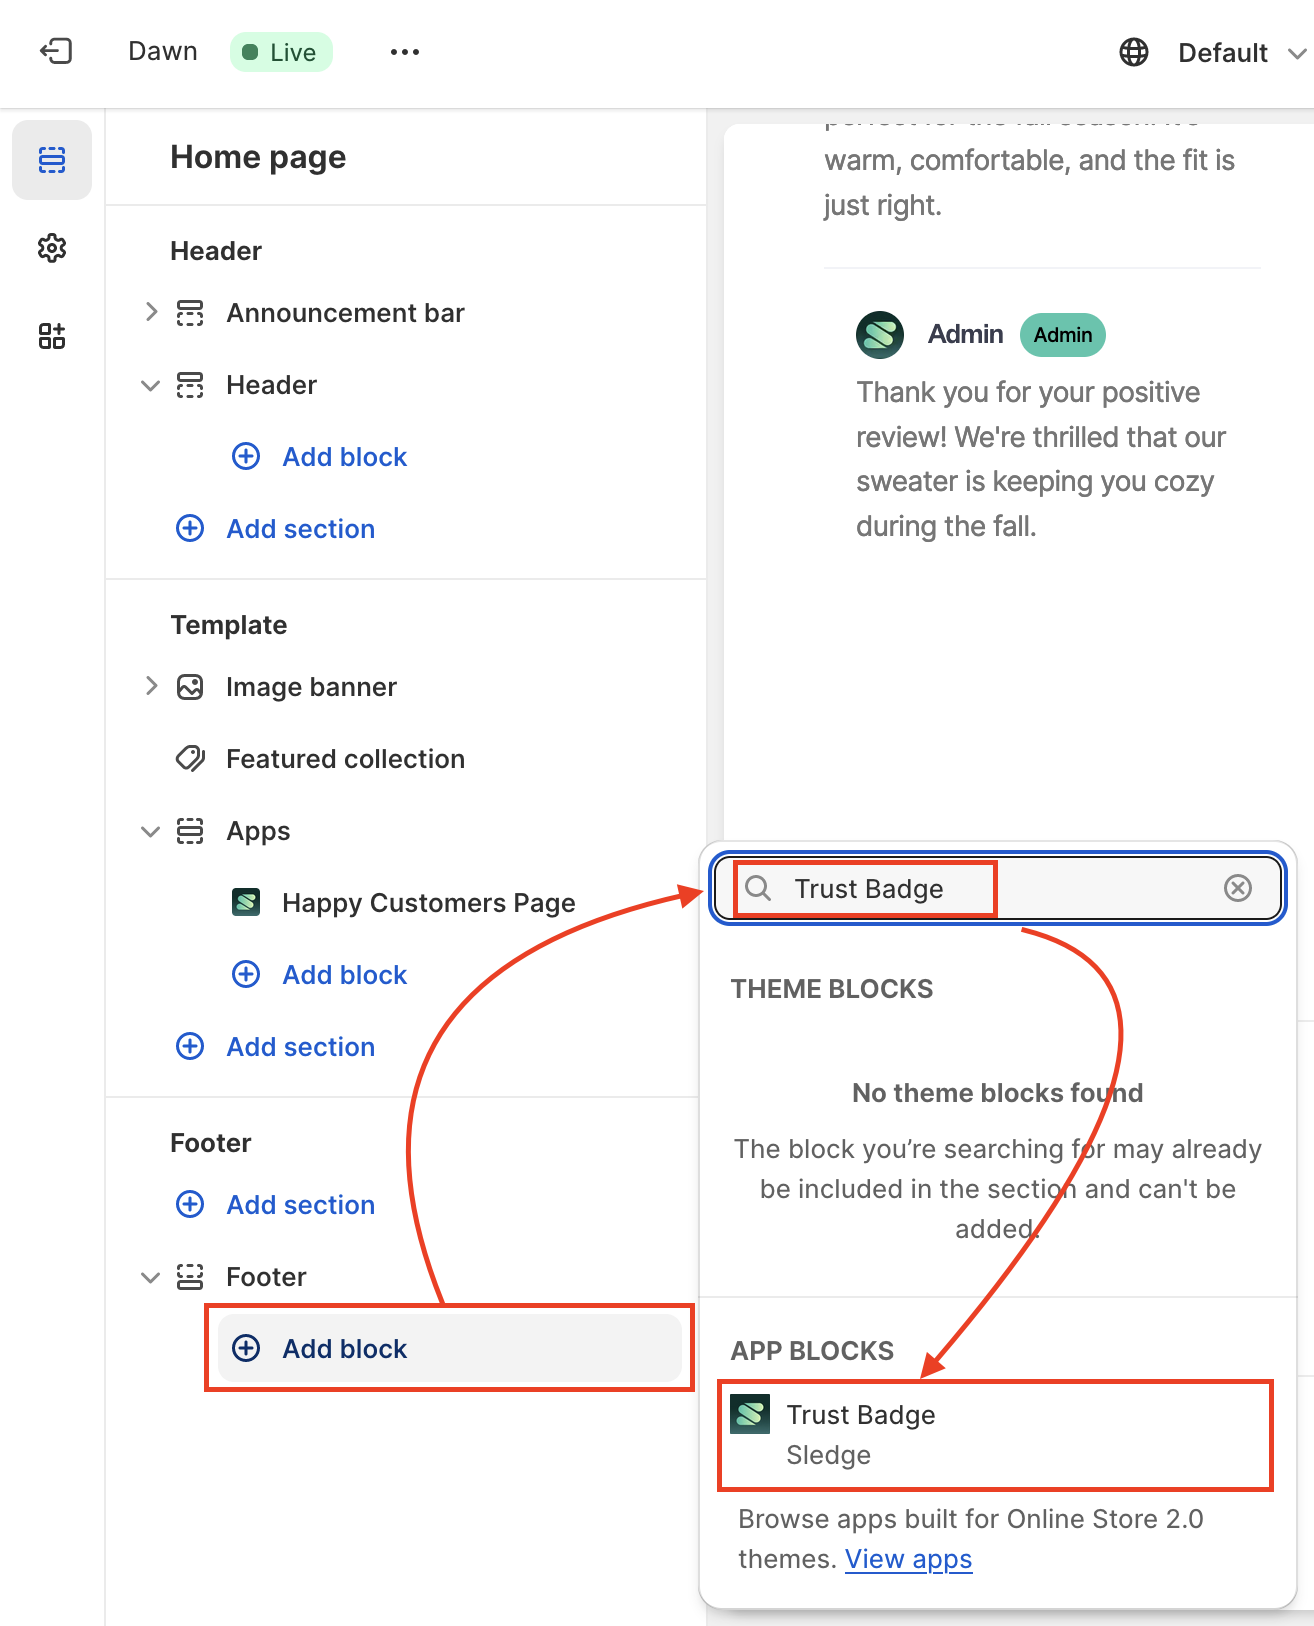Select Happy Customers Page app block
The image size is (1314, 1626).
428,903
